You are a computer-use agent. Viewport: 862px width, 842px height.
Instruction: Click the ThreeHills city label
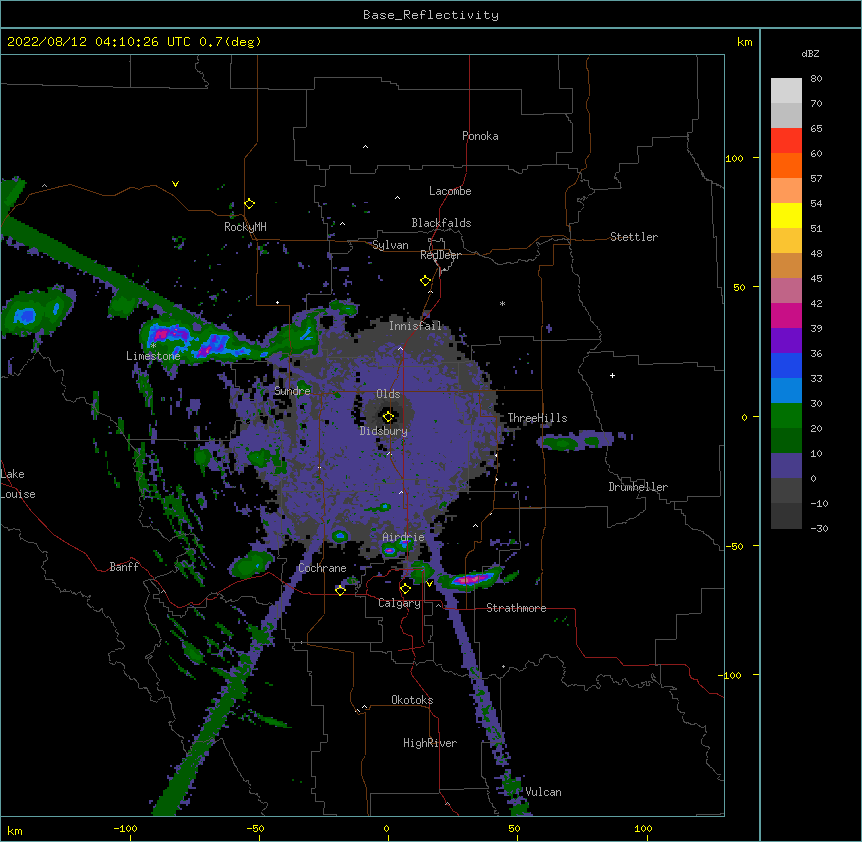(x=537, y=418)
